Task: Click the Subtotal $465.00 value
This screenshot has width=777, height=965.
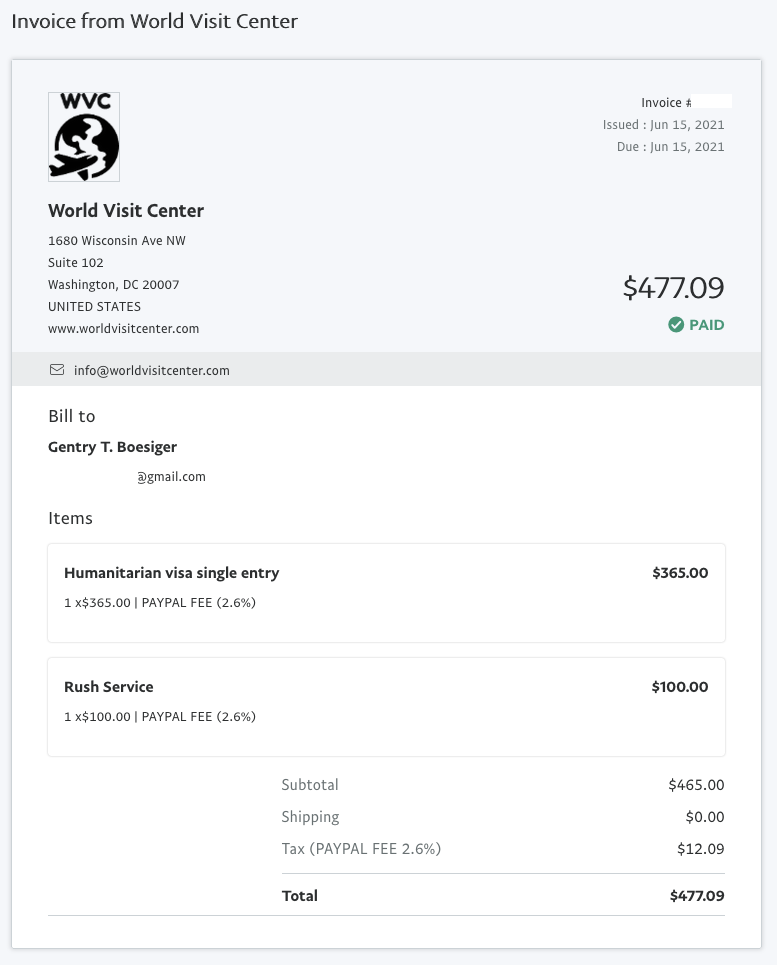Action: click(x=696, y=785)
